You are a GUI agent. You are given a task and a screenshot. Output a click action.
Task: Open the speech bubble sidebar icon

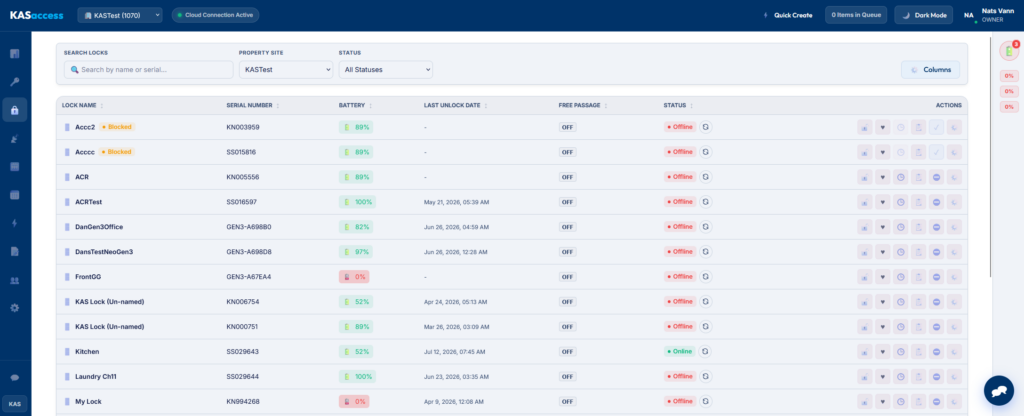[14, 377]
